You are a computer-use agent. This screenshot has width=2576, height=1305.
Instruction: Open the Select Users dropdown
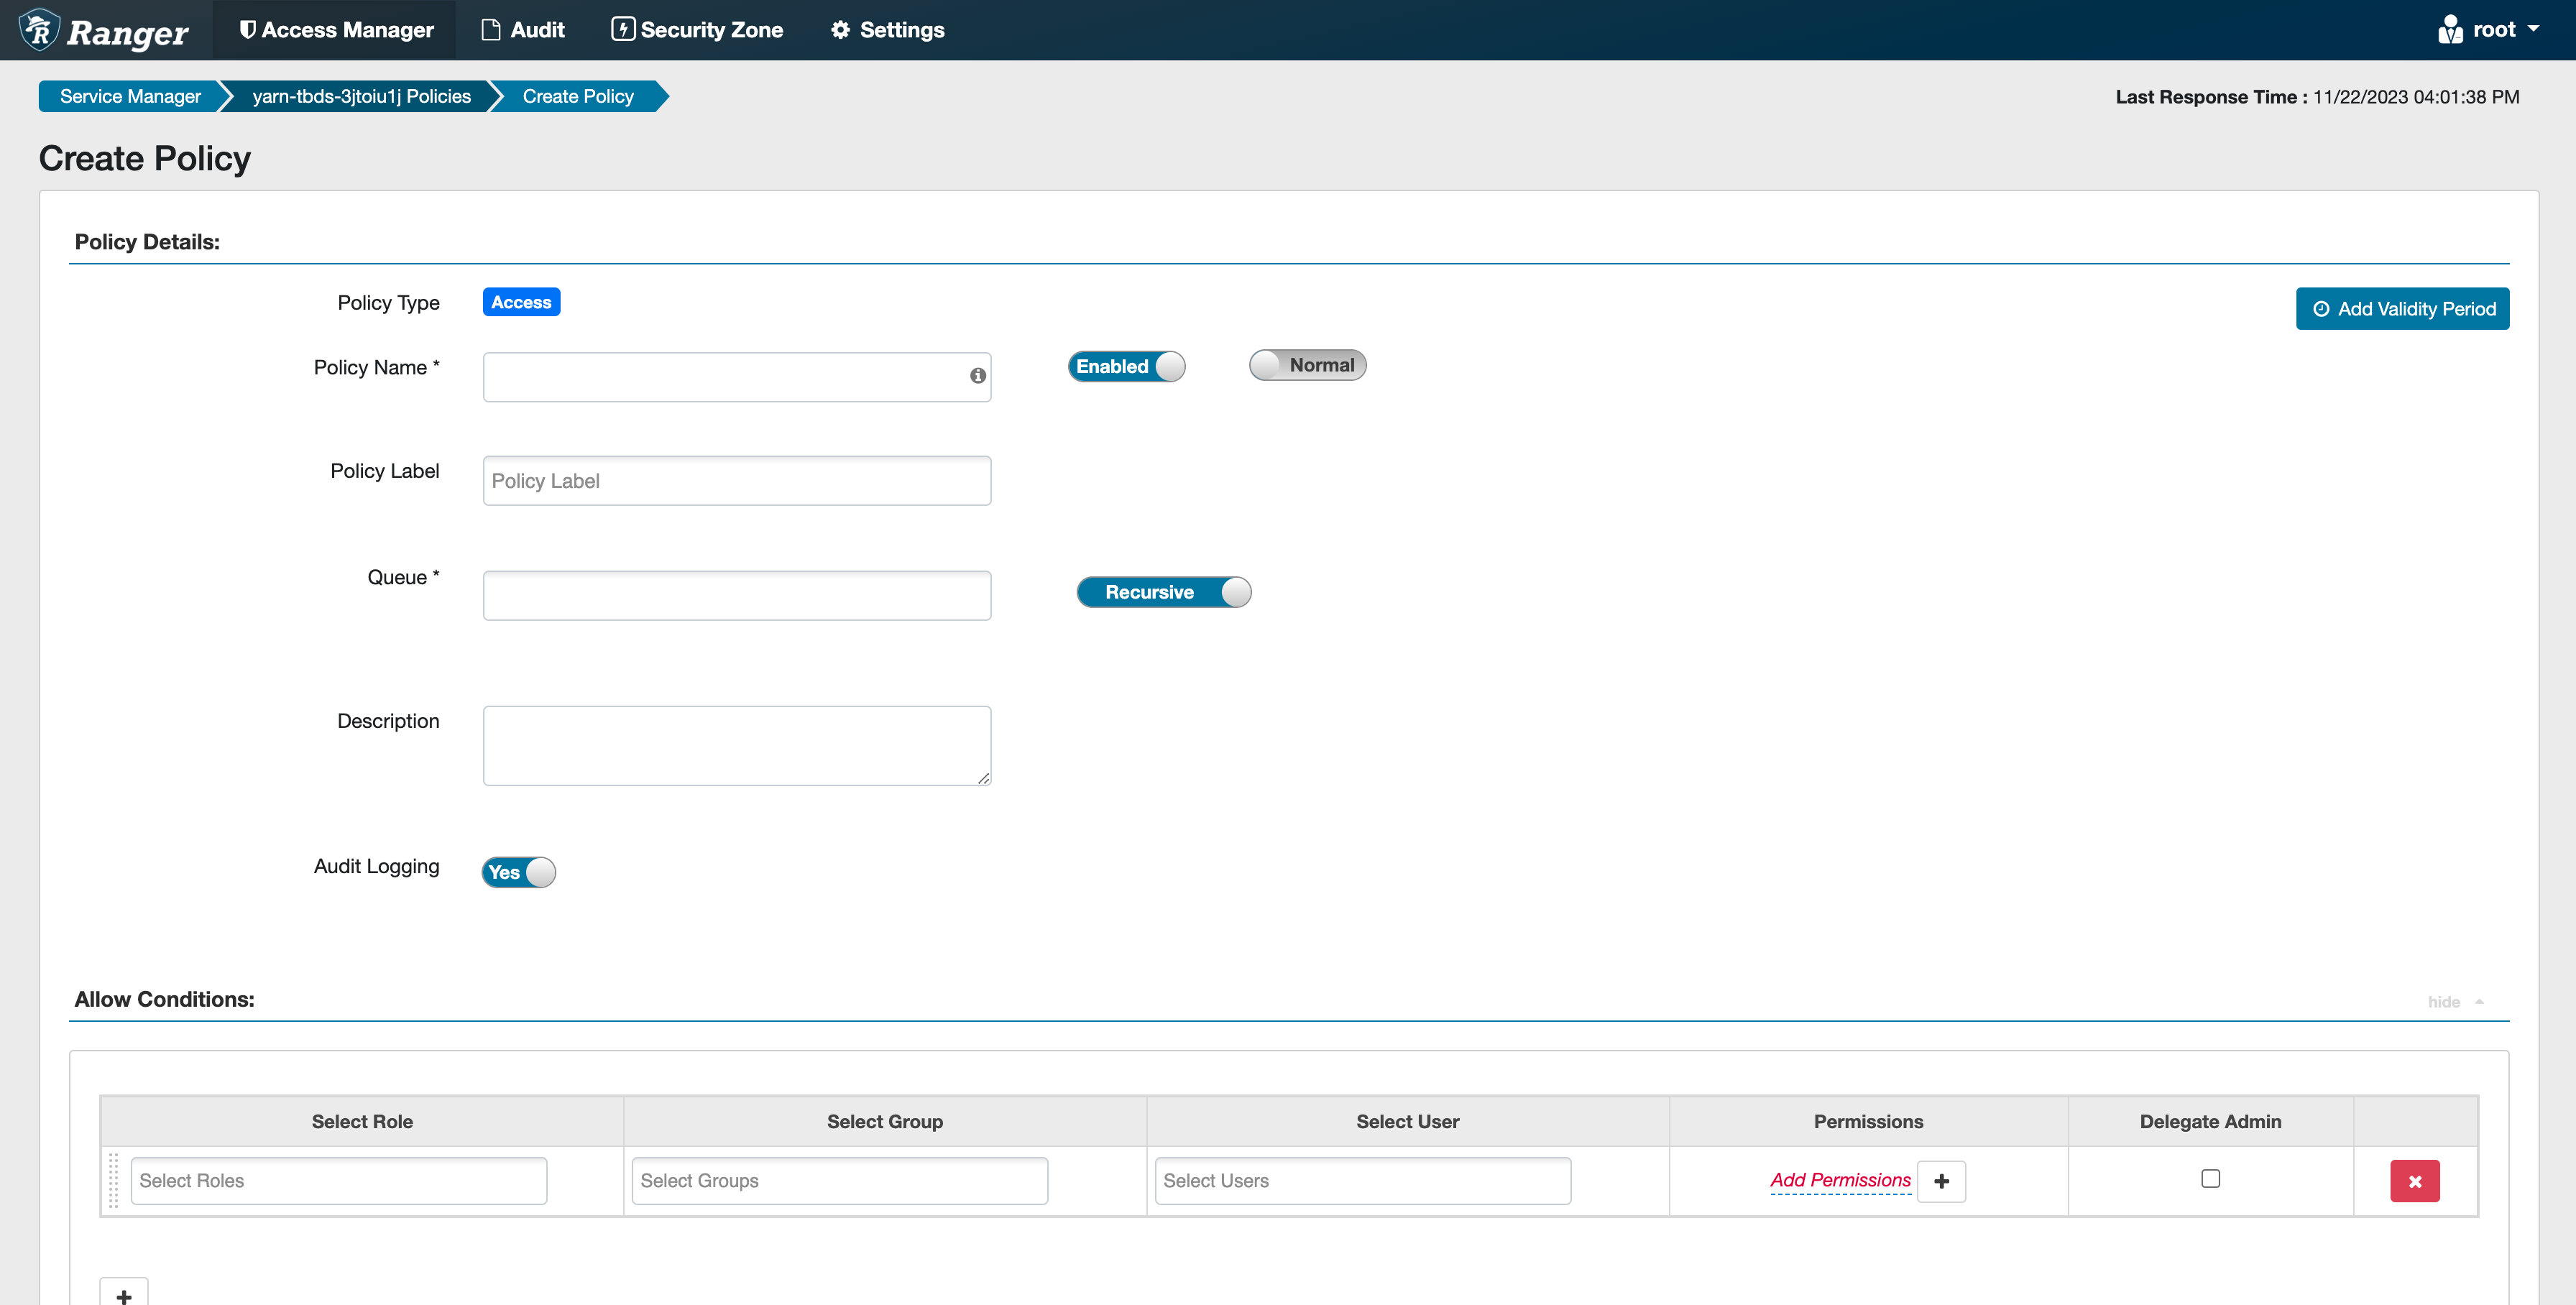tap(1362, 1181)
